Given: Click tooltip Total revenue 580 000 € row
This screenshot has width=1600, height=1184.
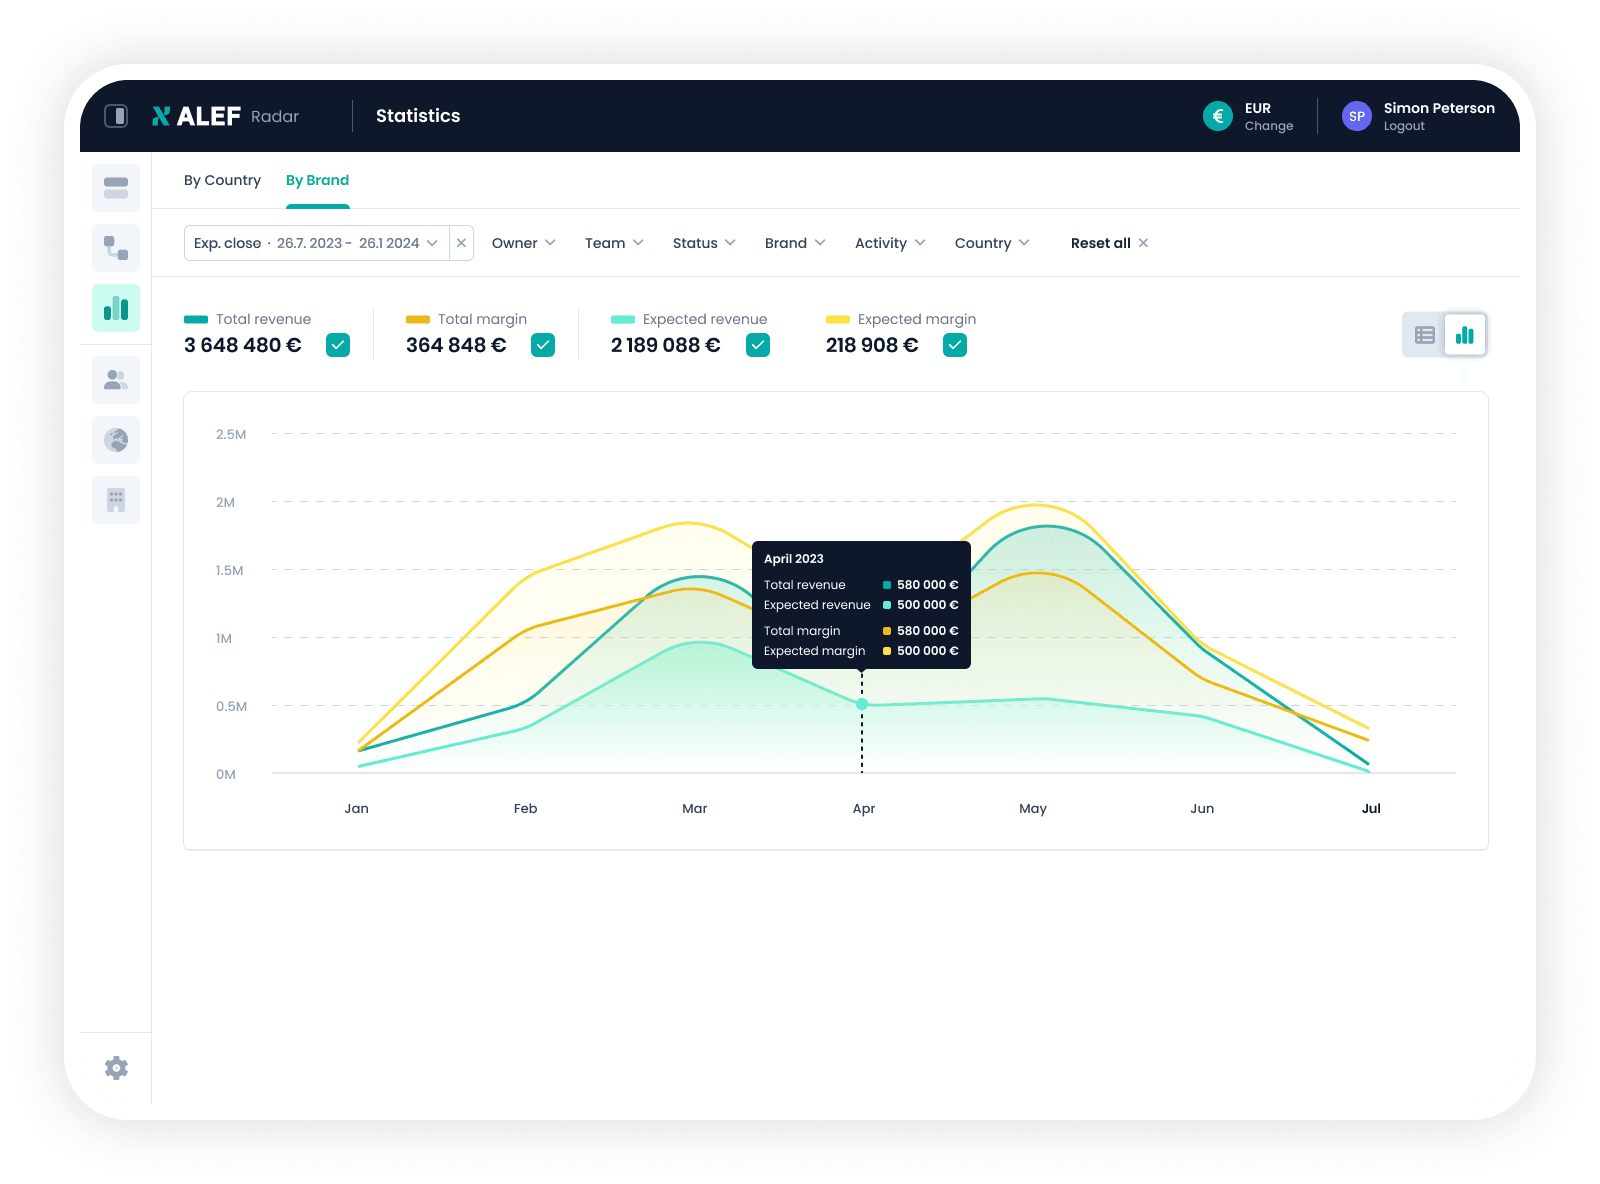Looking at the screenshot, I should pos(861,585).
